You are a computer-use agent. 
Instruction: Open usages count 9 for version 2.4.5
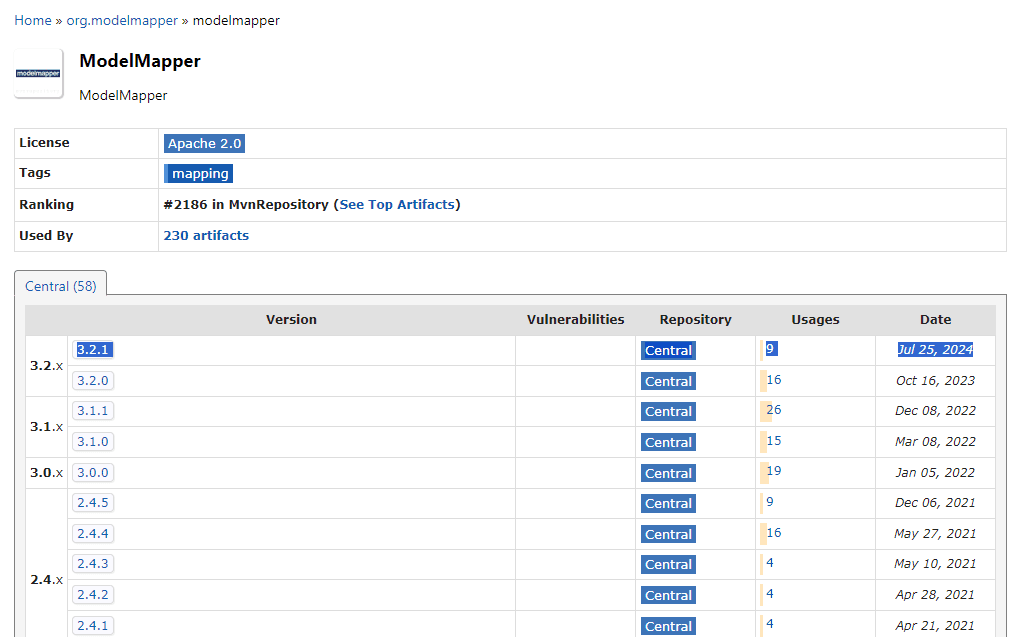point(770,502)
